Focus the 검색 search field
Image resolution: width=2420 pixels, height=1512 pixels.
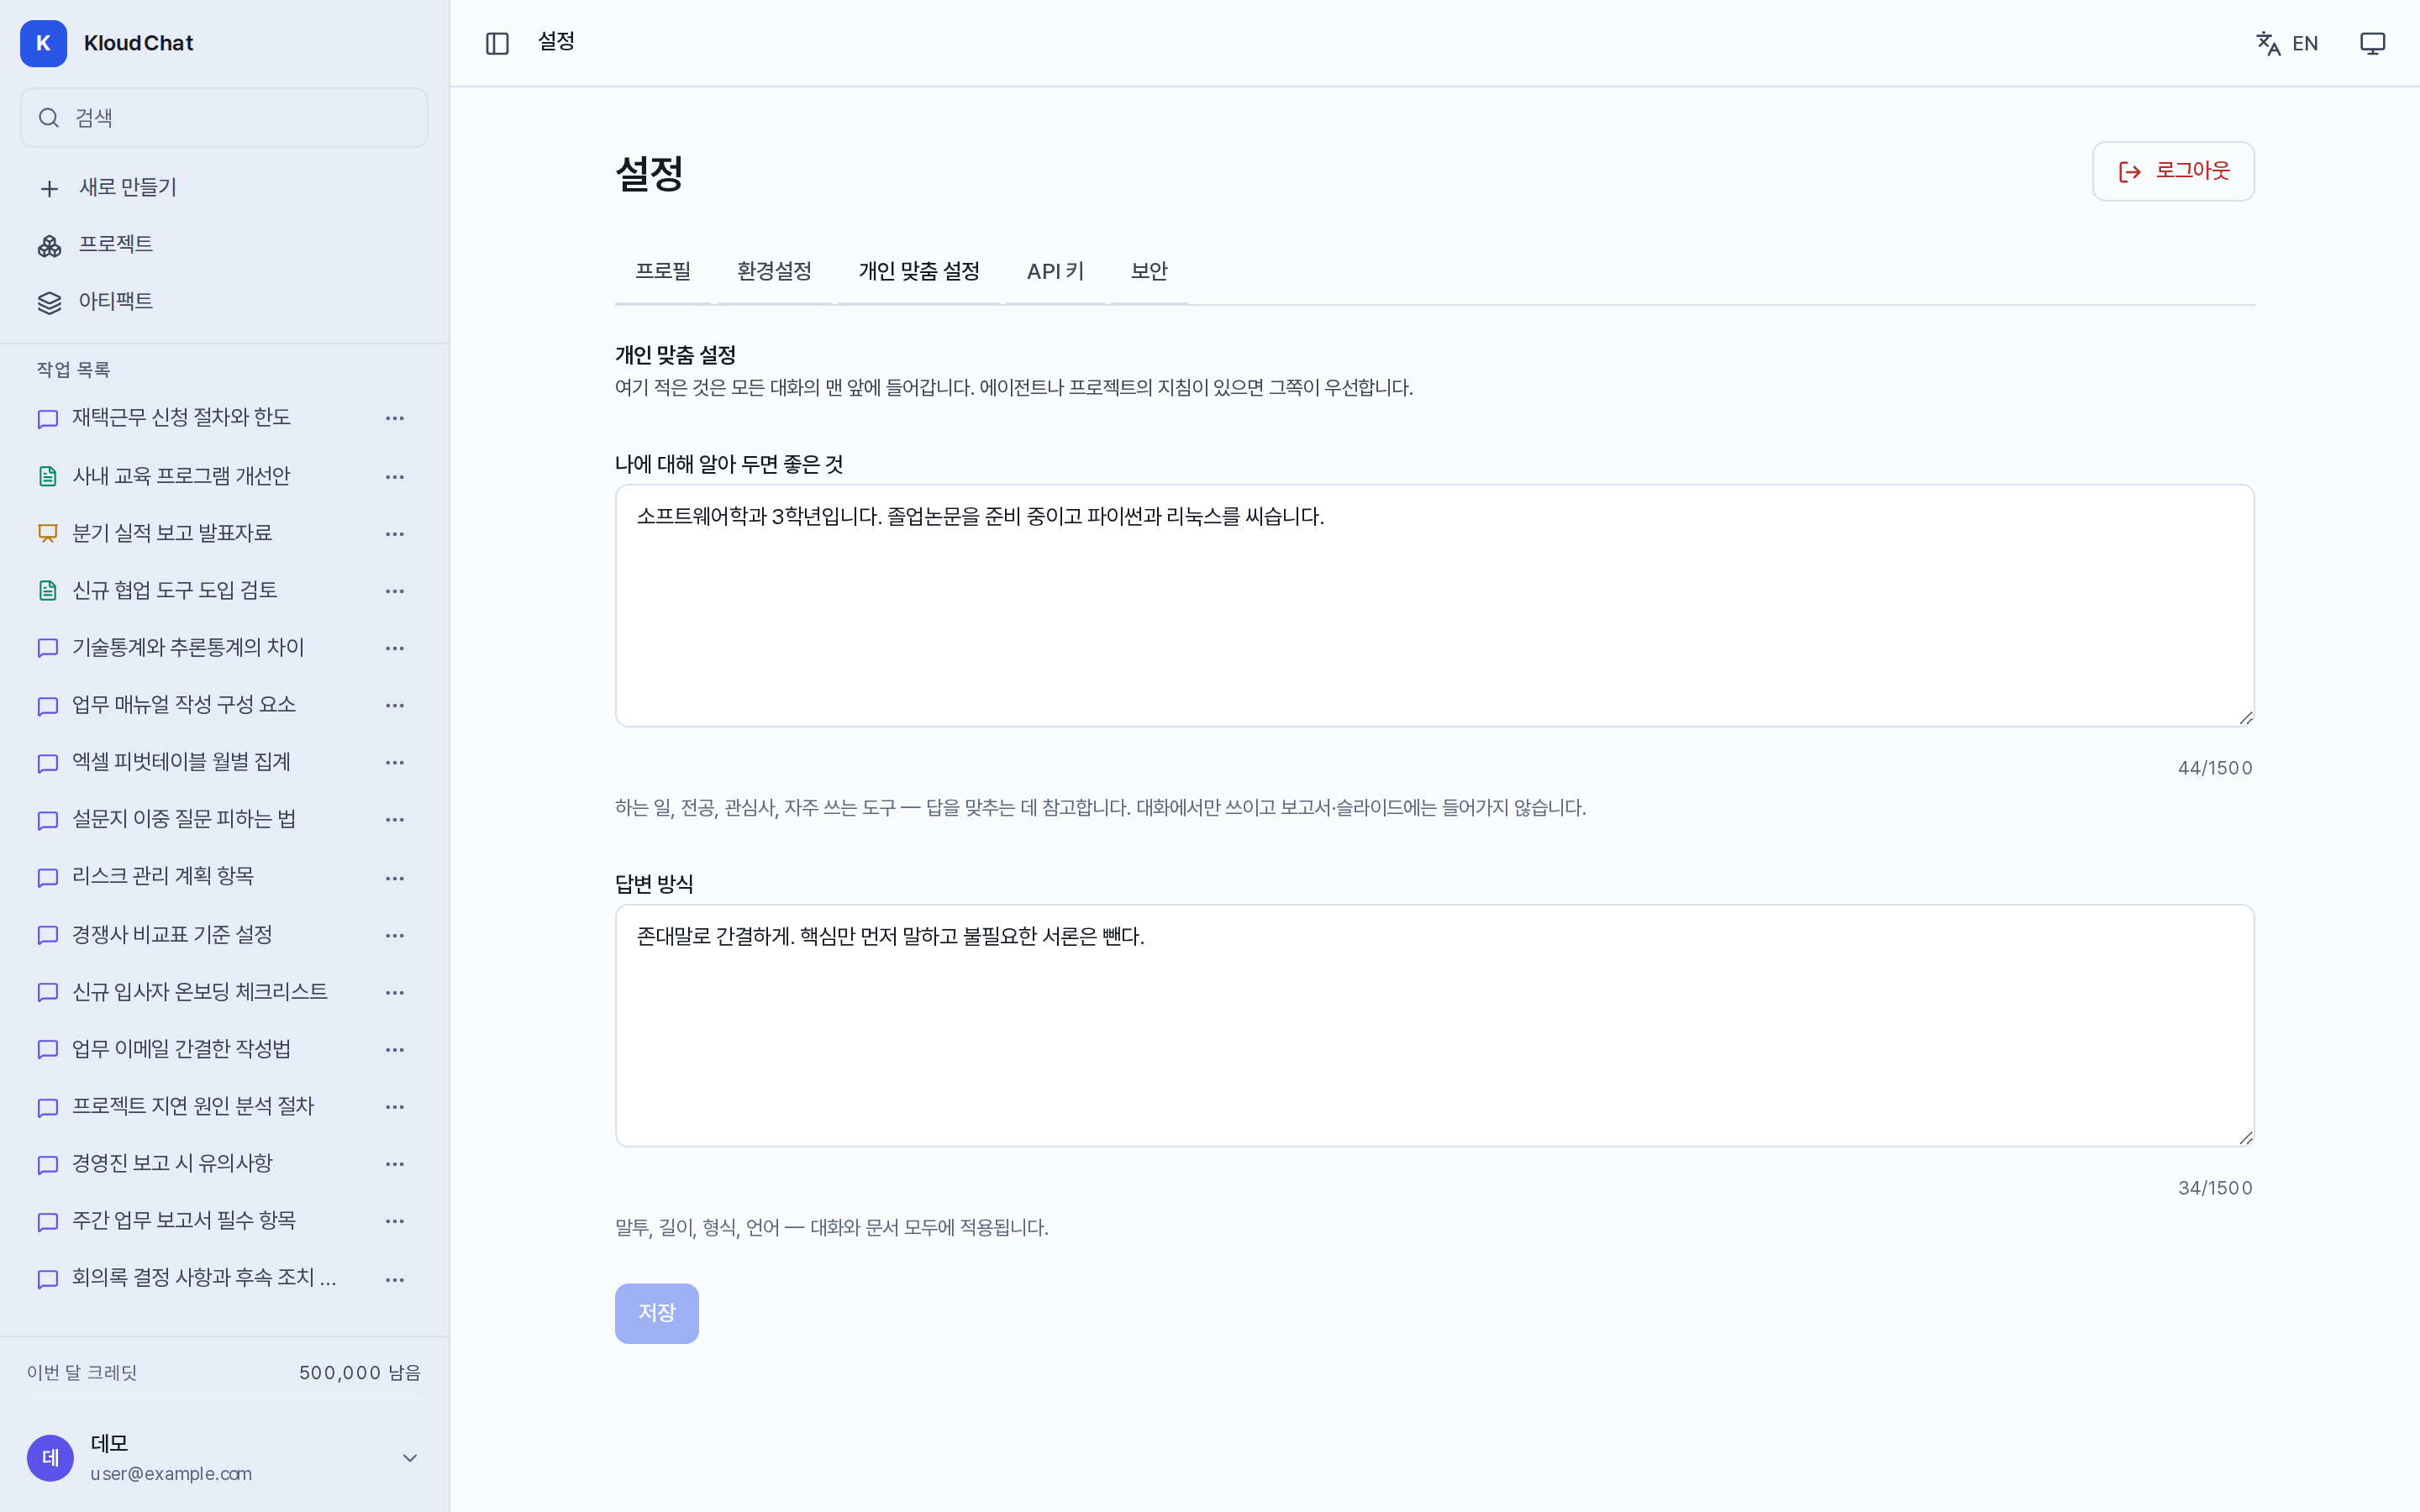pos(224,118)
